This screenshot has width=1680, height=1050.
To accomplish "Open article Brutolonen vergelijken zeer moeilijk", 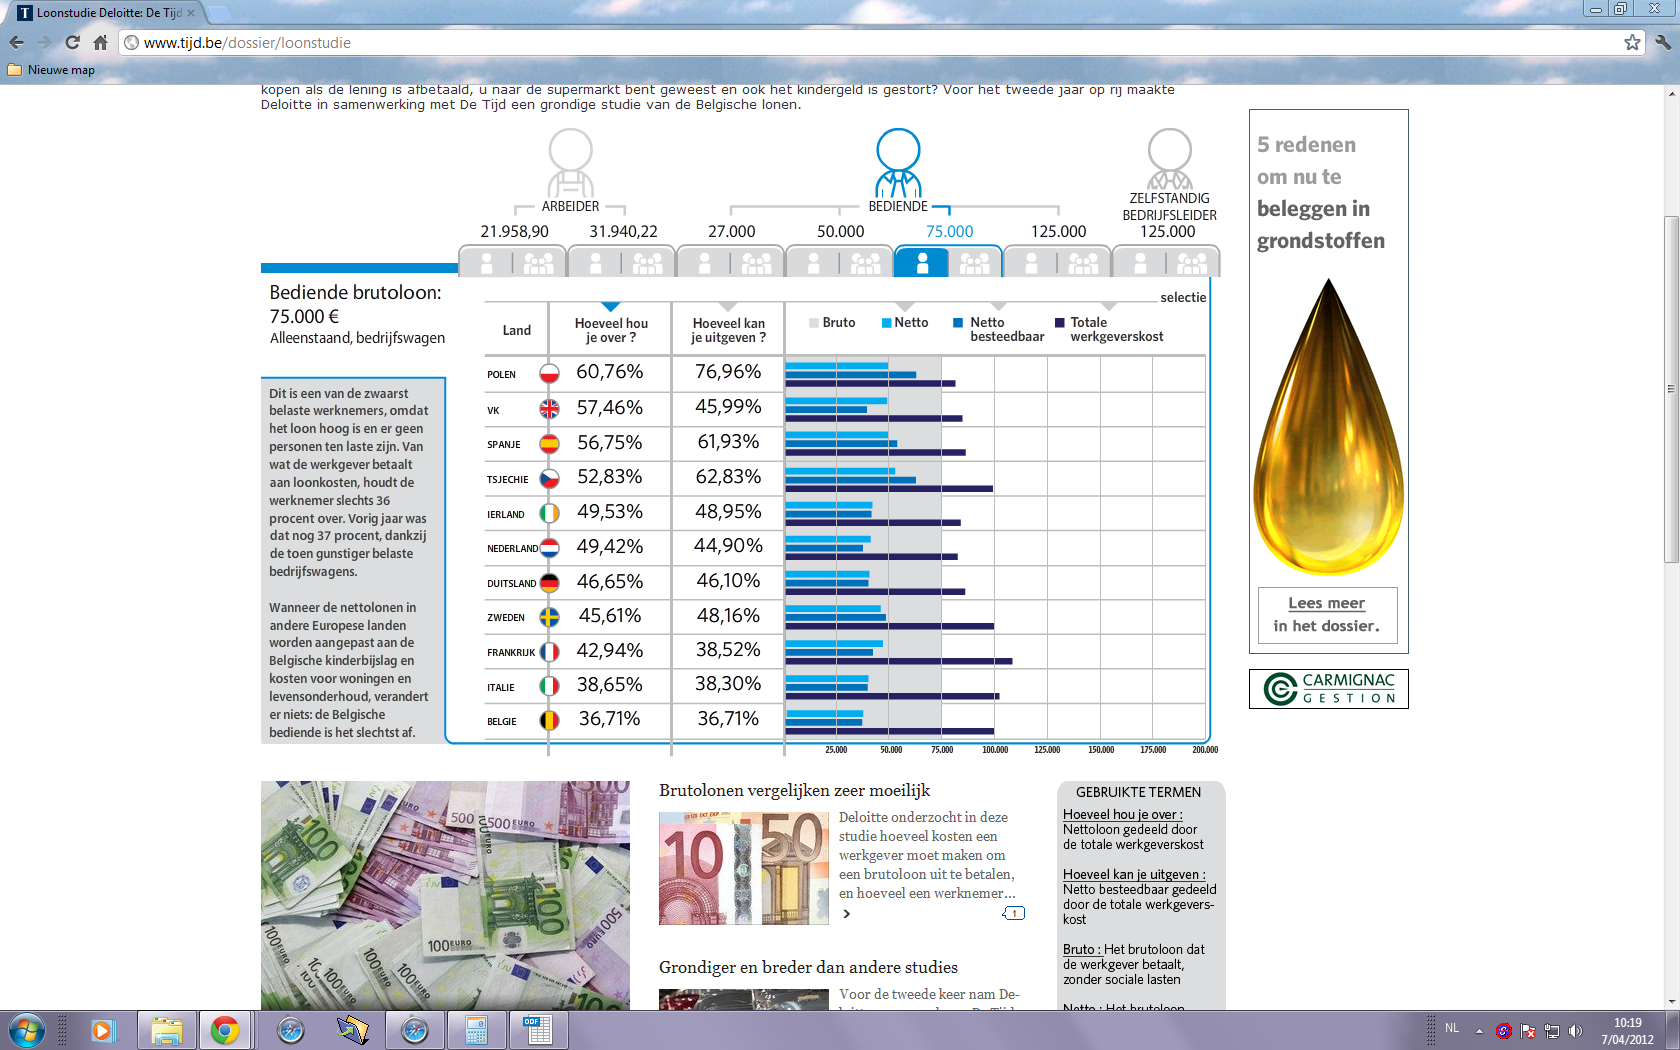I will pyautogui.click(x=794, y=791).
